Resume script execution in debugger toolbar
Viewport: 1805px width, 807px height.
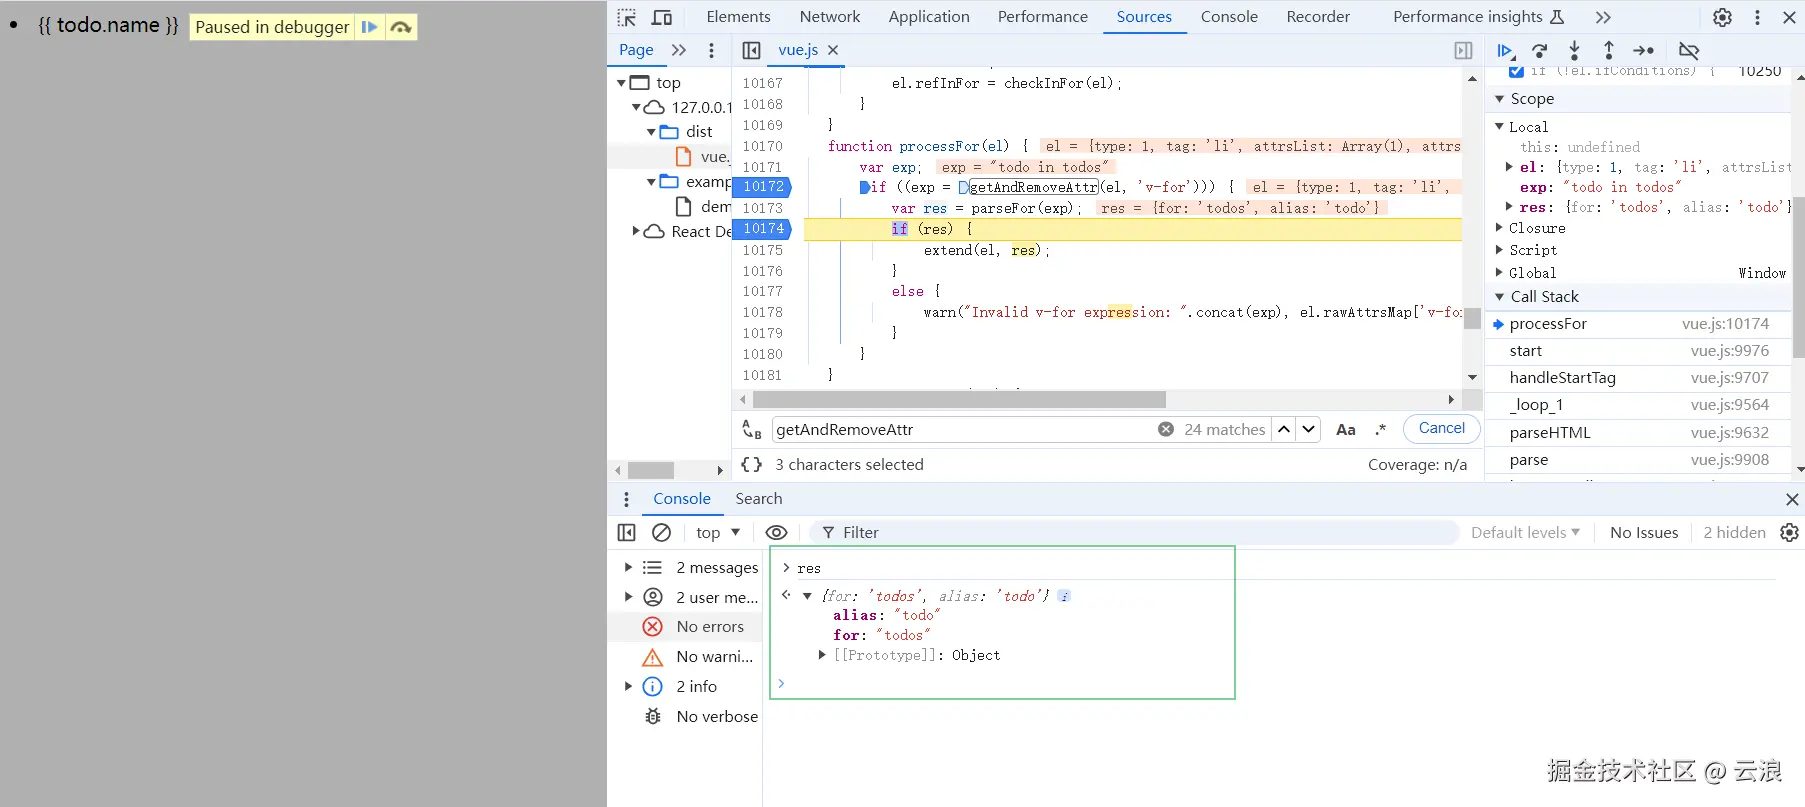tap(1505, 51)
